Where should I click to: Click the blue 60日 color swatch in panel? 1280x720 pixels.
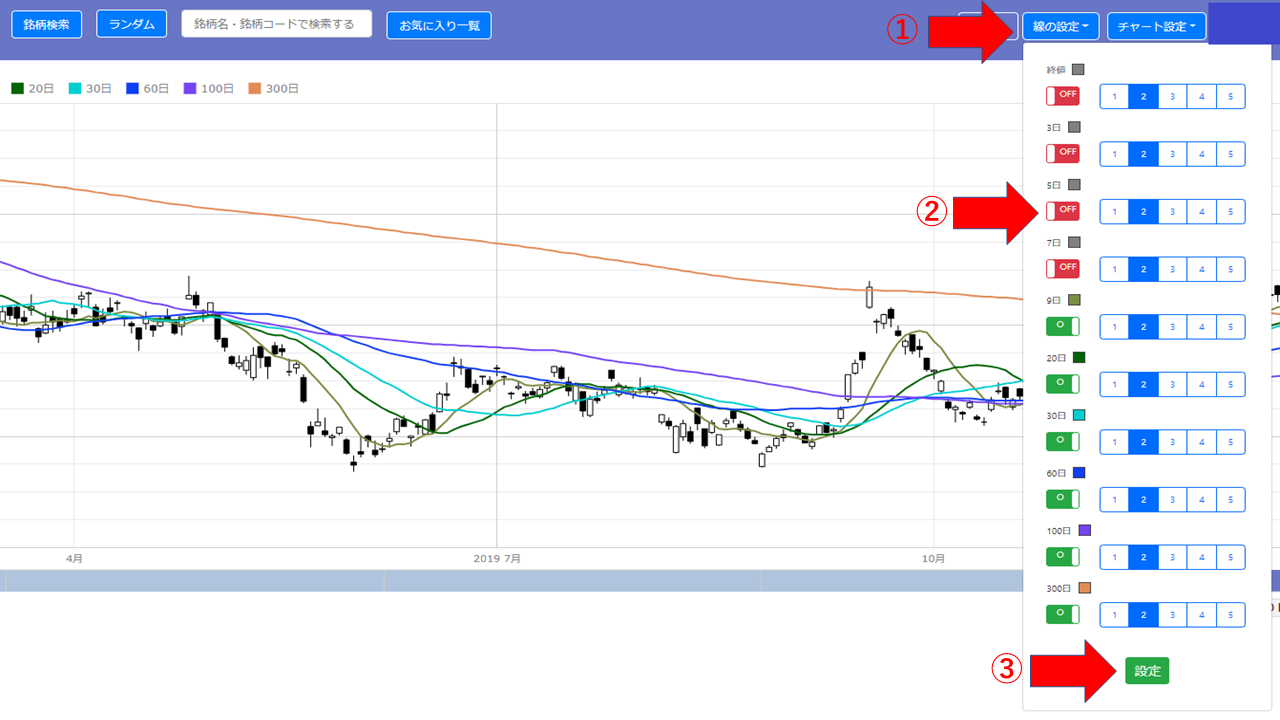pyautogui.click(x=1078, y=473)
